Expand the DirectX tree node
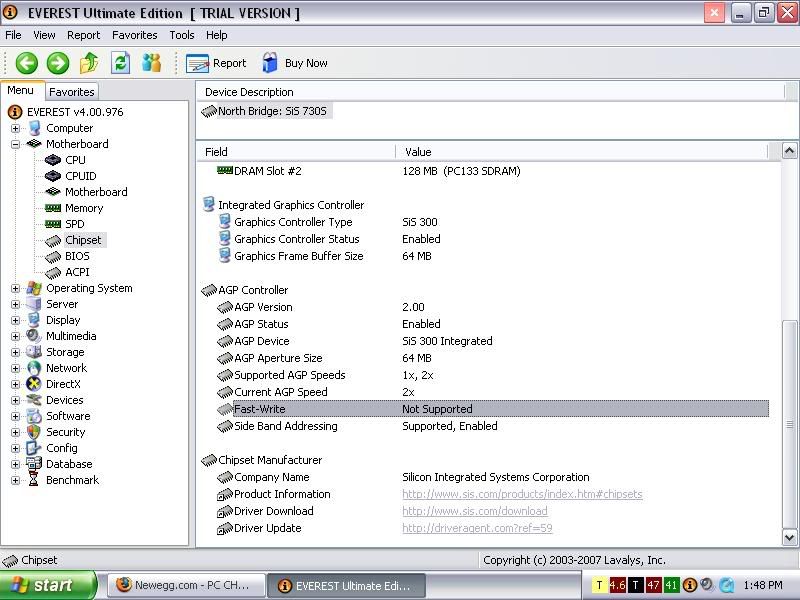This screenshot has height=600, width=800. (x=15, y=384)
